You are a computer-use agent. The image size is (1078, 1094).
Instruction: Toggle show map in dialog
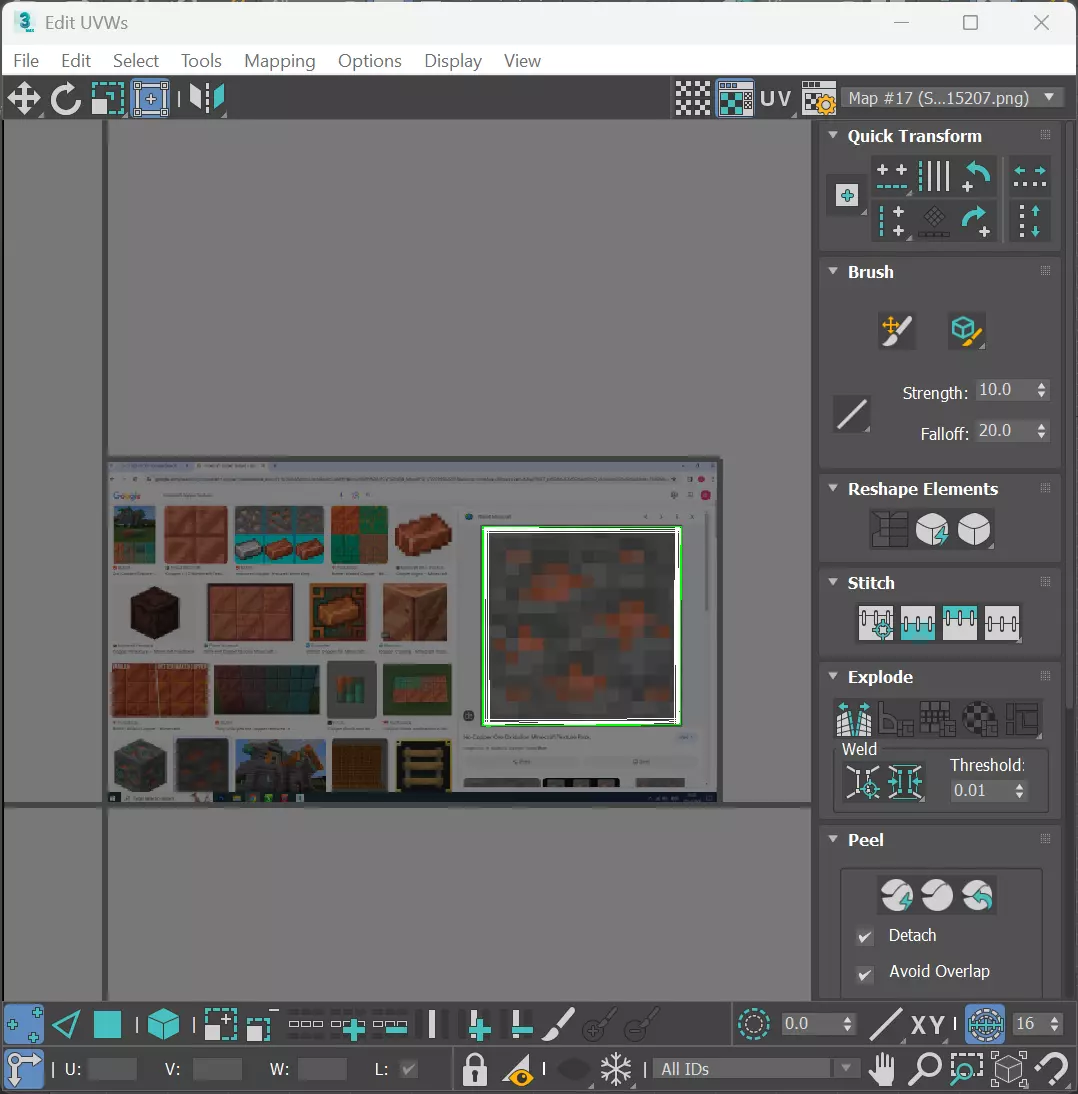click(x=735, y=98)
